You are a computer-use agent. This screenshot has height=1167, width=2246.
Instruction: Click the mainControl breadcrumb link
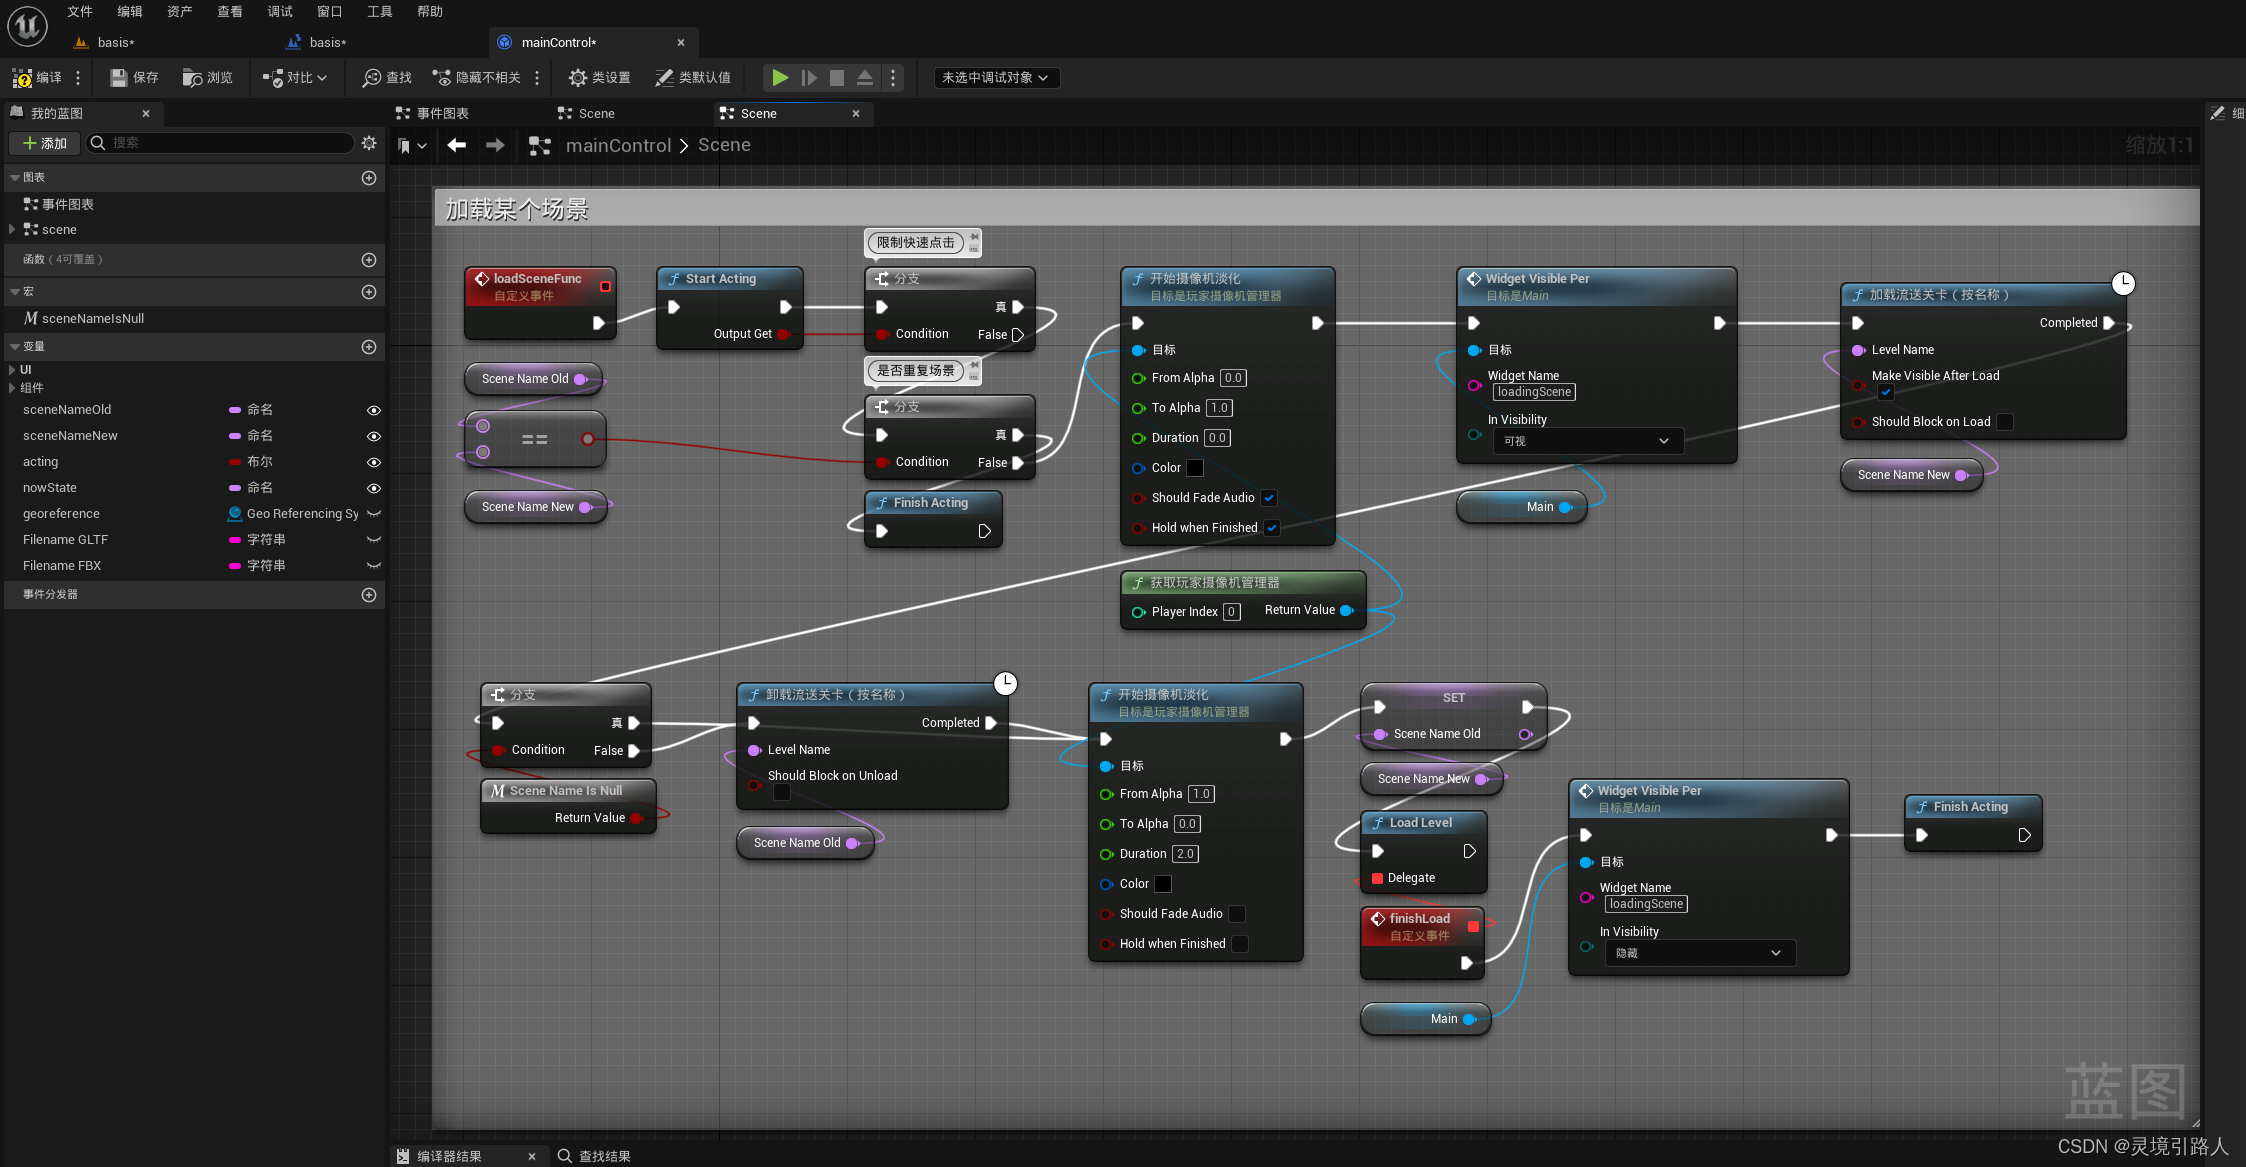click(618, 146)
